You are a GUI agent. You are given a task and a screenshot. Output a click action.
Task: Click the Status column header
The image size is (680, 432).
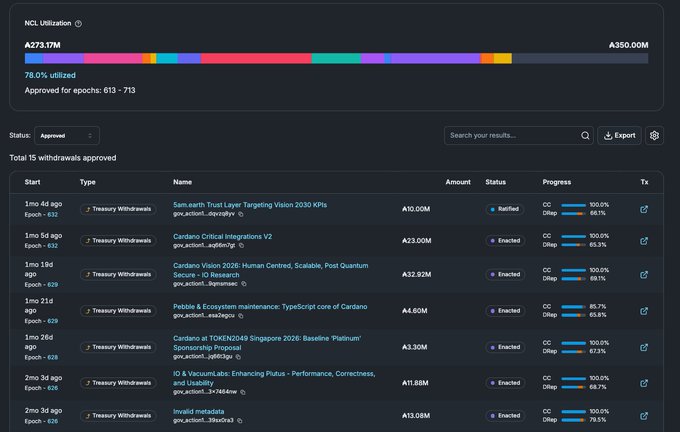tap(496, 182)
